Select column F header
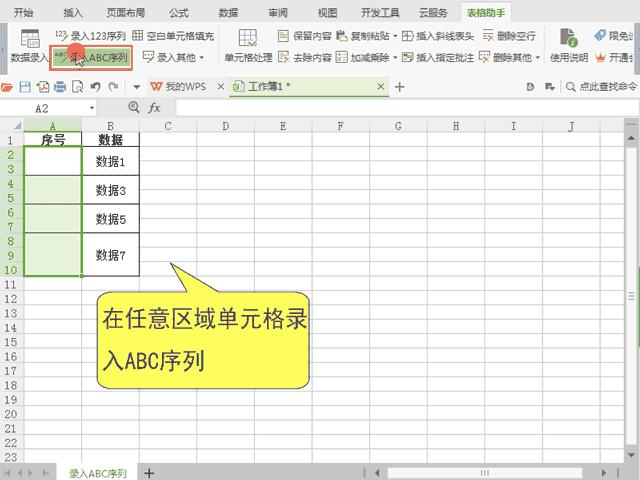 point(340,126)
